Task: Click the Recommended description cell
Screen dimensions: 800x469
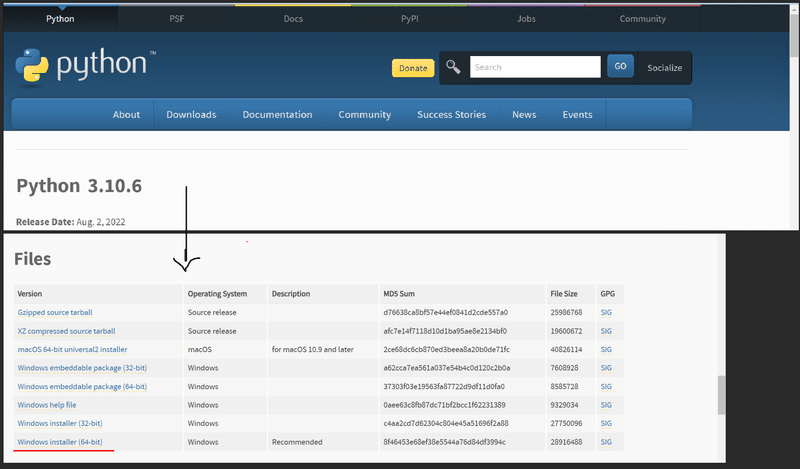Action: pos(297,442)
